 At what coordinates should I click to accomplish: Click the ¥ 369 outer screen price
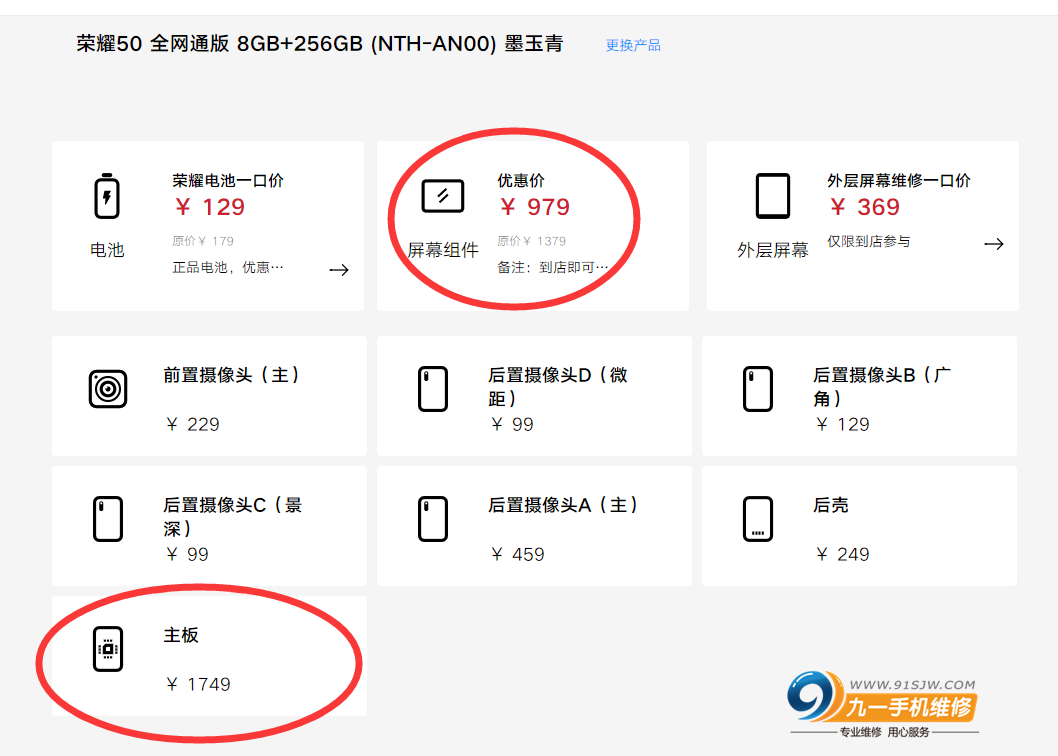click(x=865, y=207)
